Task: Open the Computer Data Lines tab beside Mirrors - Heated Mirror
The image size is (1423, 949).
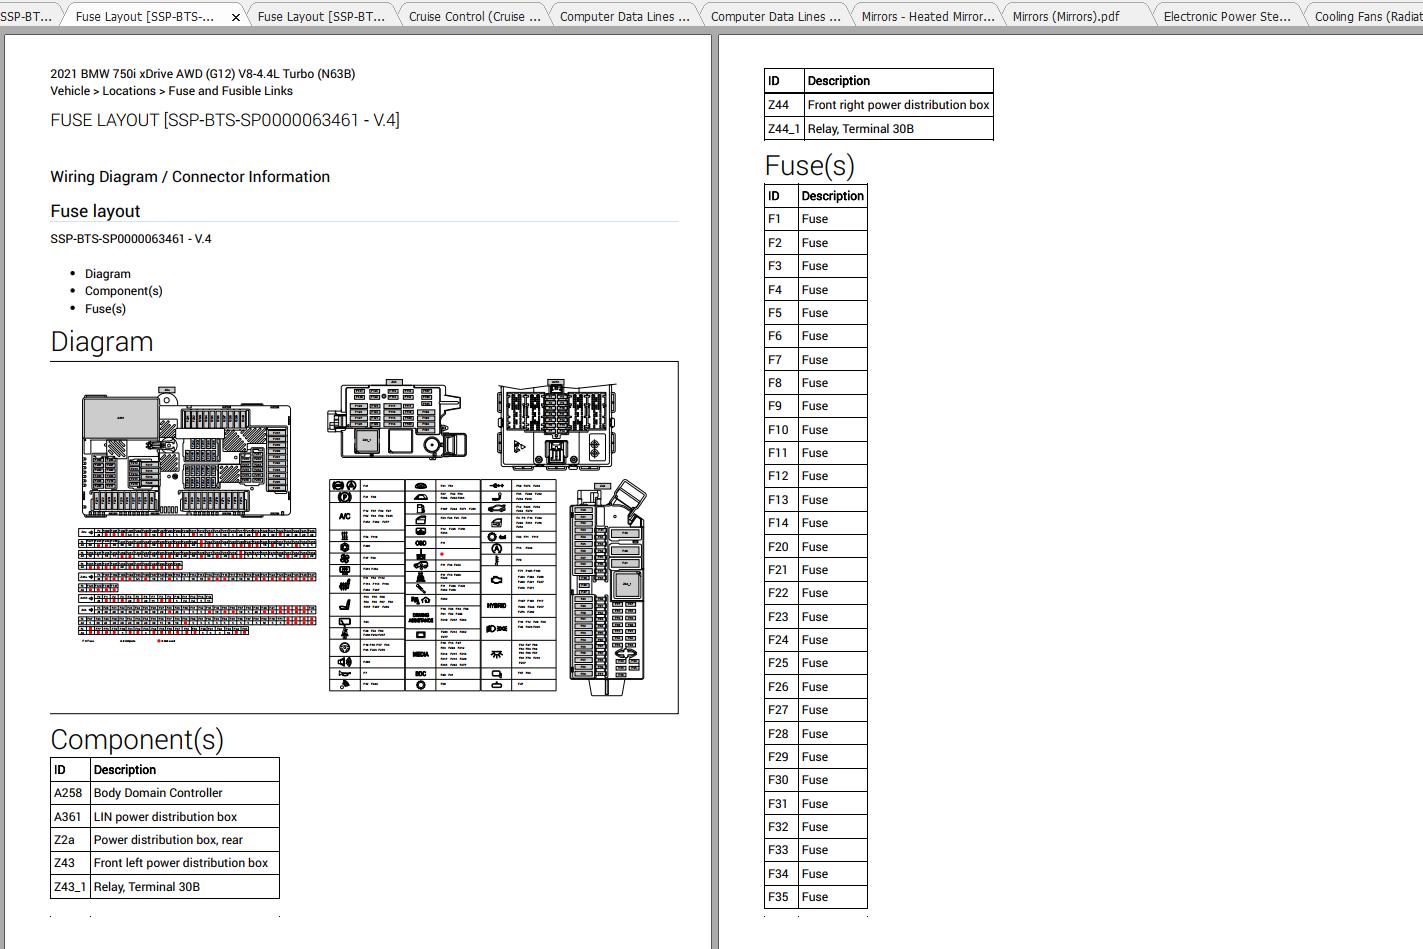Action: 775,16
